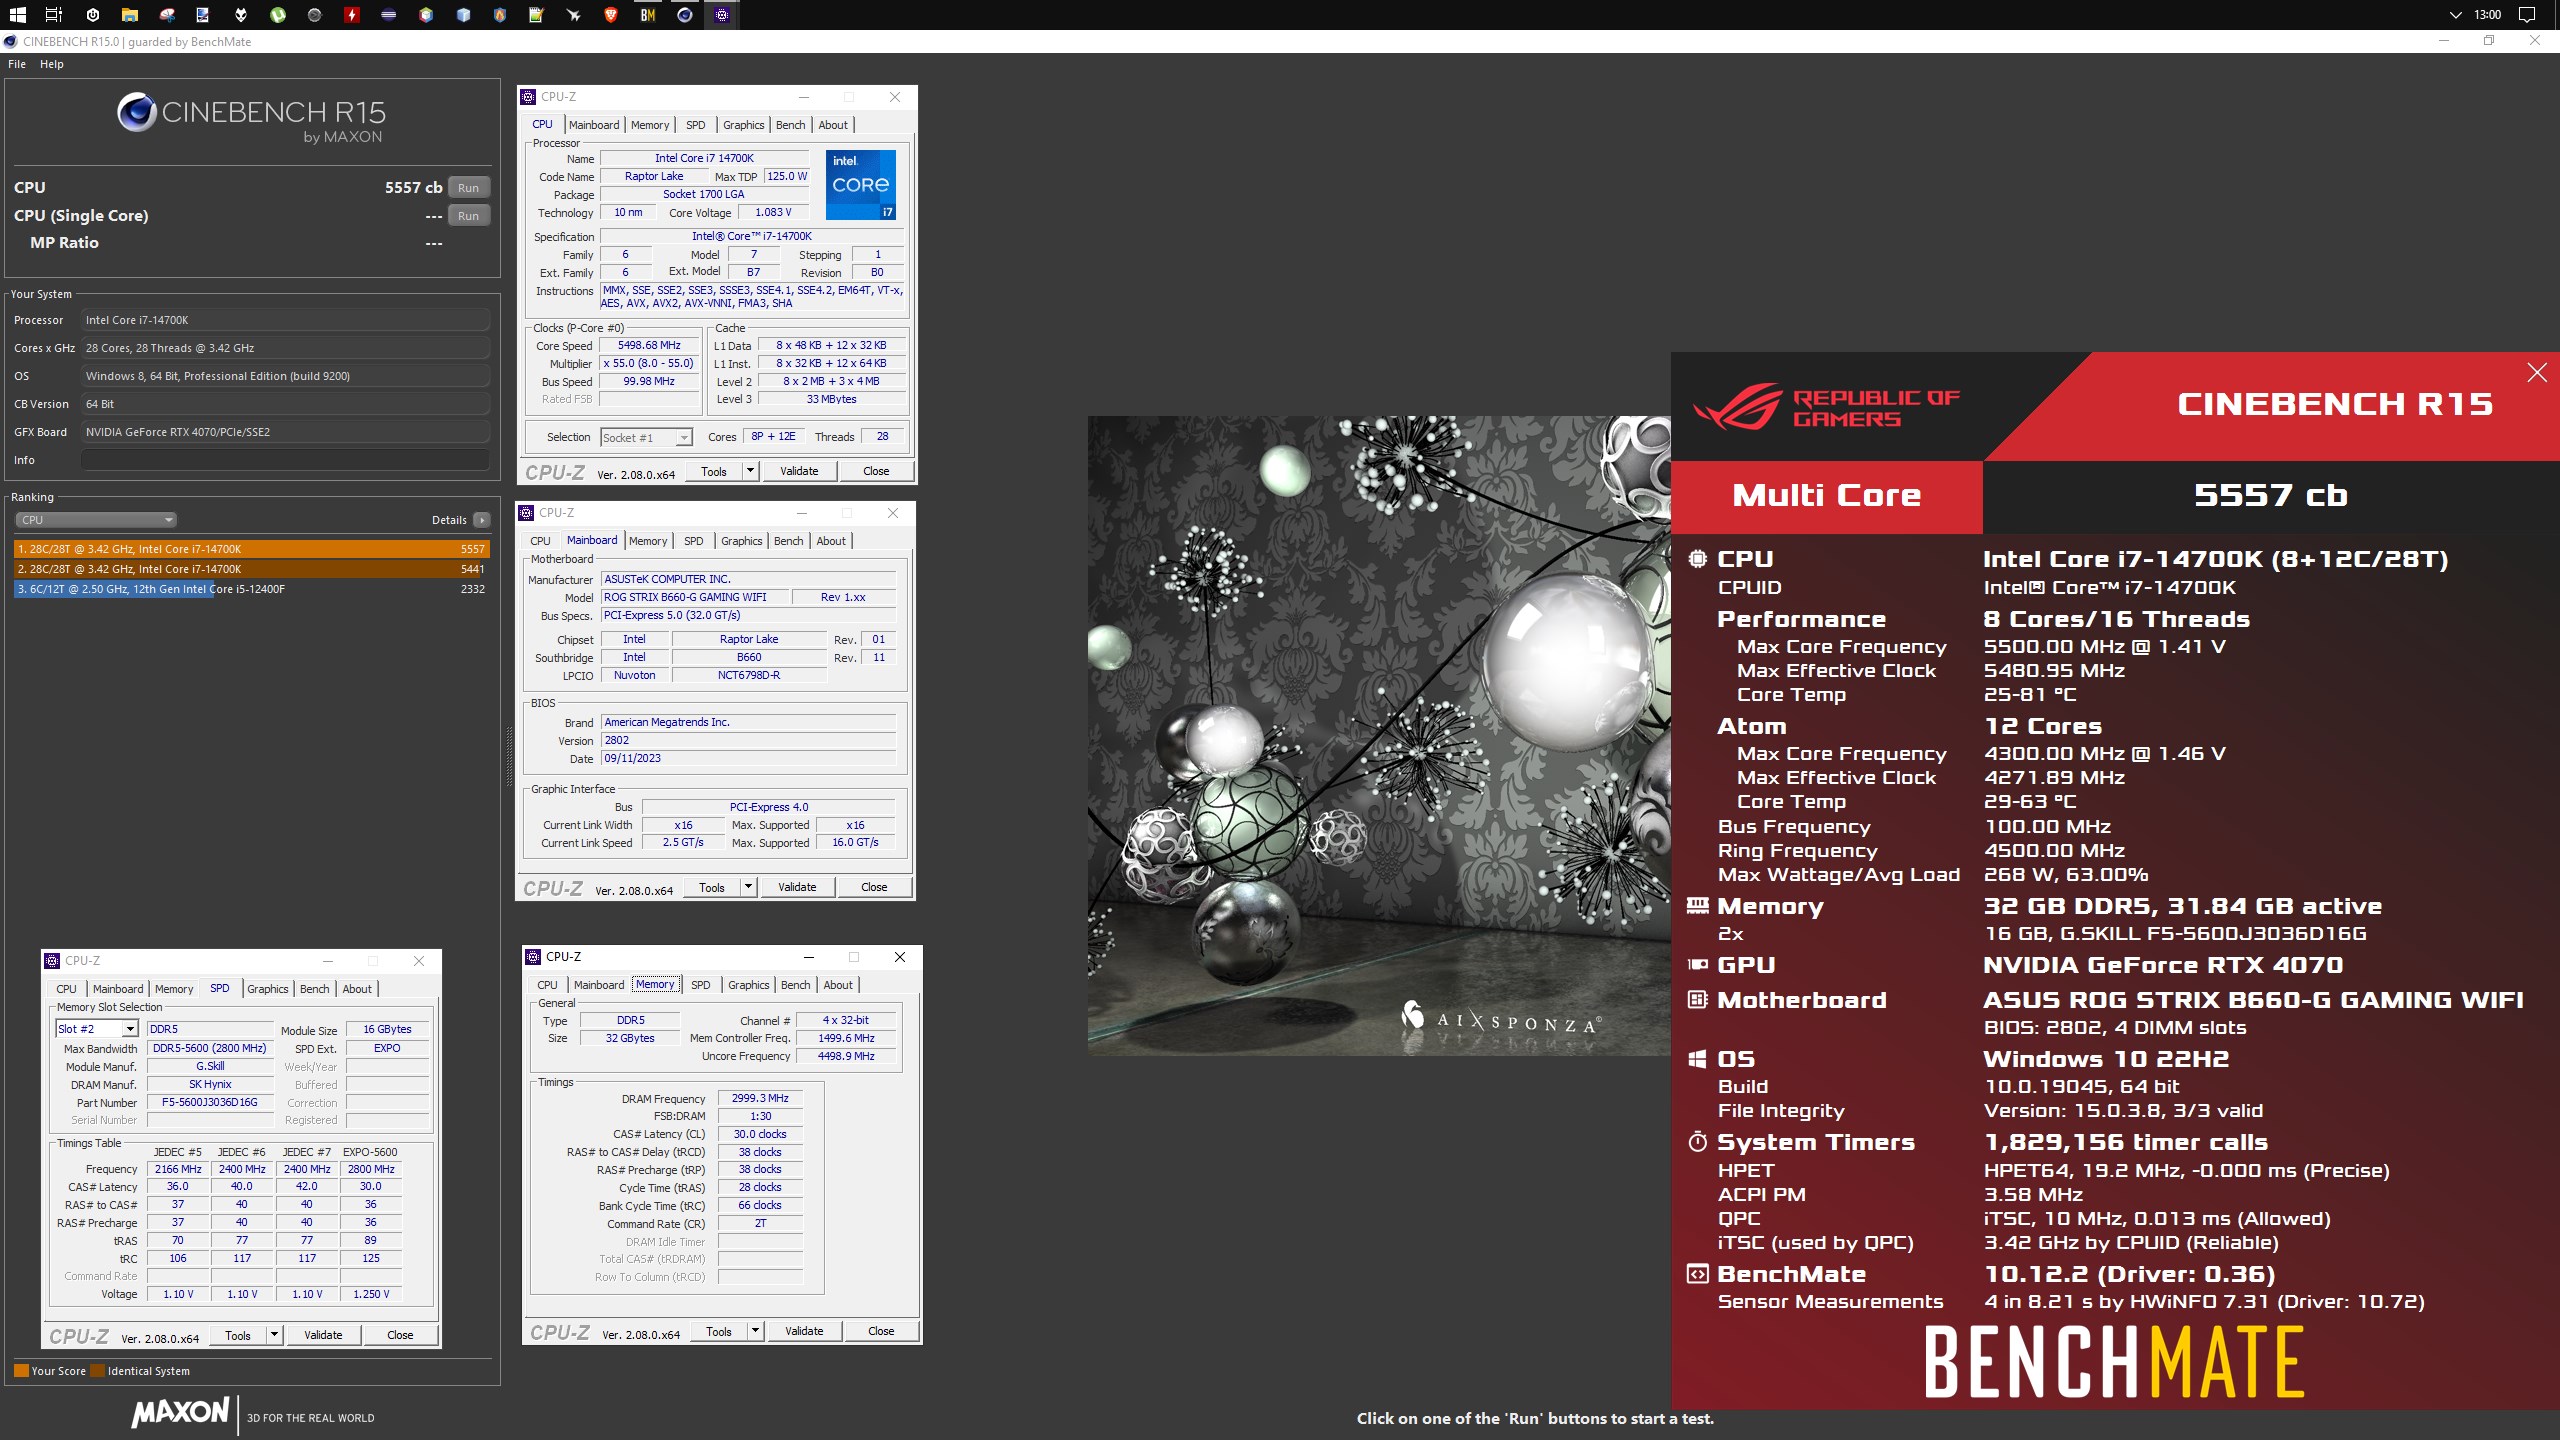Open Tools dropdown arrow in CPU-Z SPD window
2560x1440 pixels.
point(274,1335)
